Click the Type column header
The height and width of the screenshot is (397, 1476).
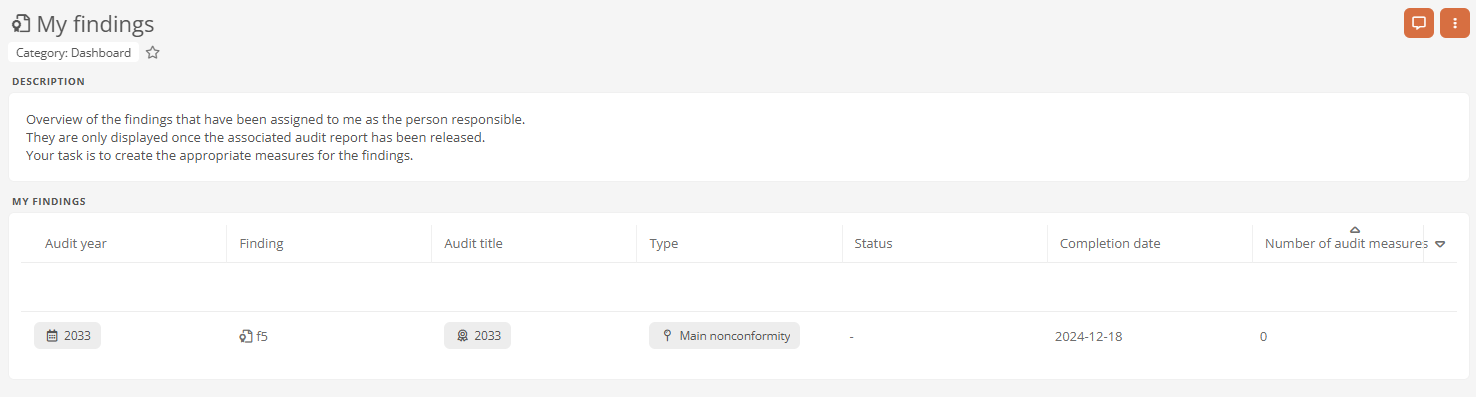click(x=664, y=244)
